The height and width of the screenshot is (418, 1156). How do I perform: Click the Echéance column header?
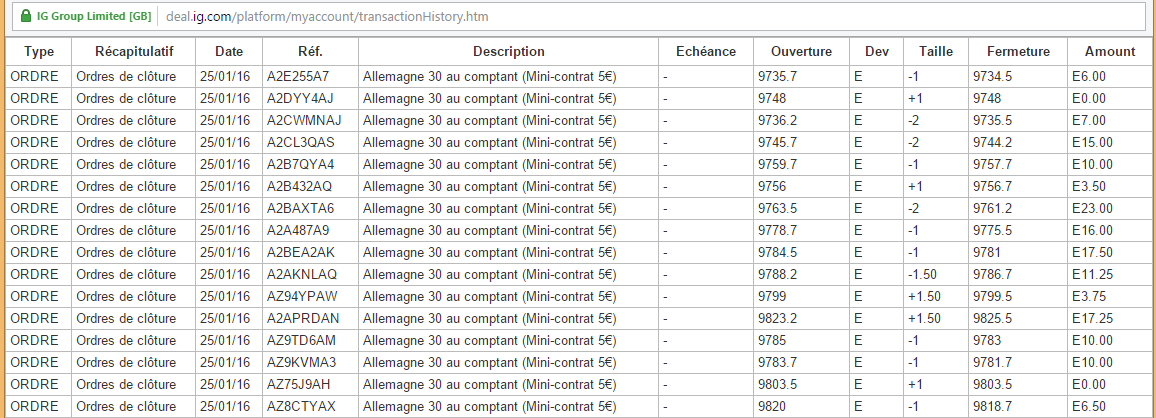point(706,52)
